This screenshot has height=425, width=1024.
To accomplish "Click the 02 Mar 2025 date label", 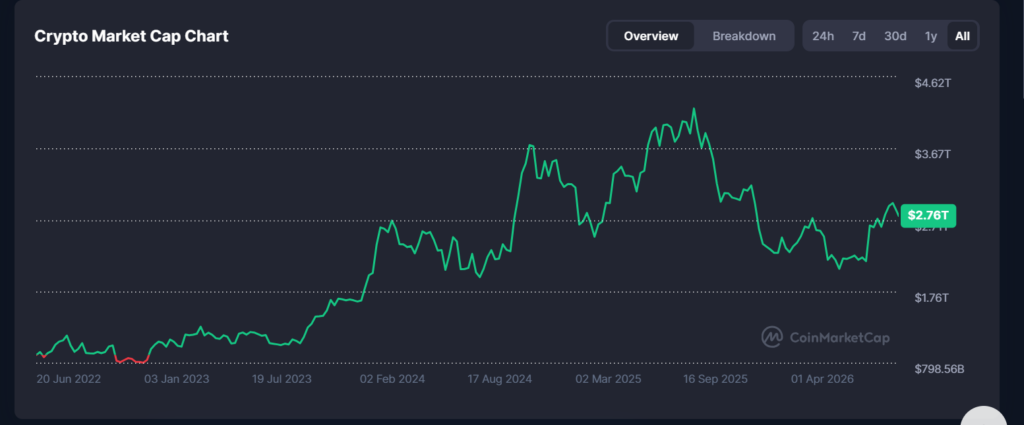I will coord(608,379).
